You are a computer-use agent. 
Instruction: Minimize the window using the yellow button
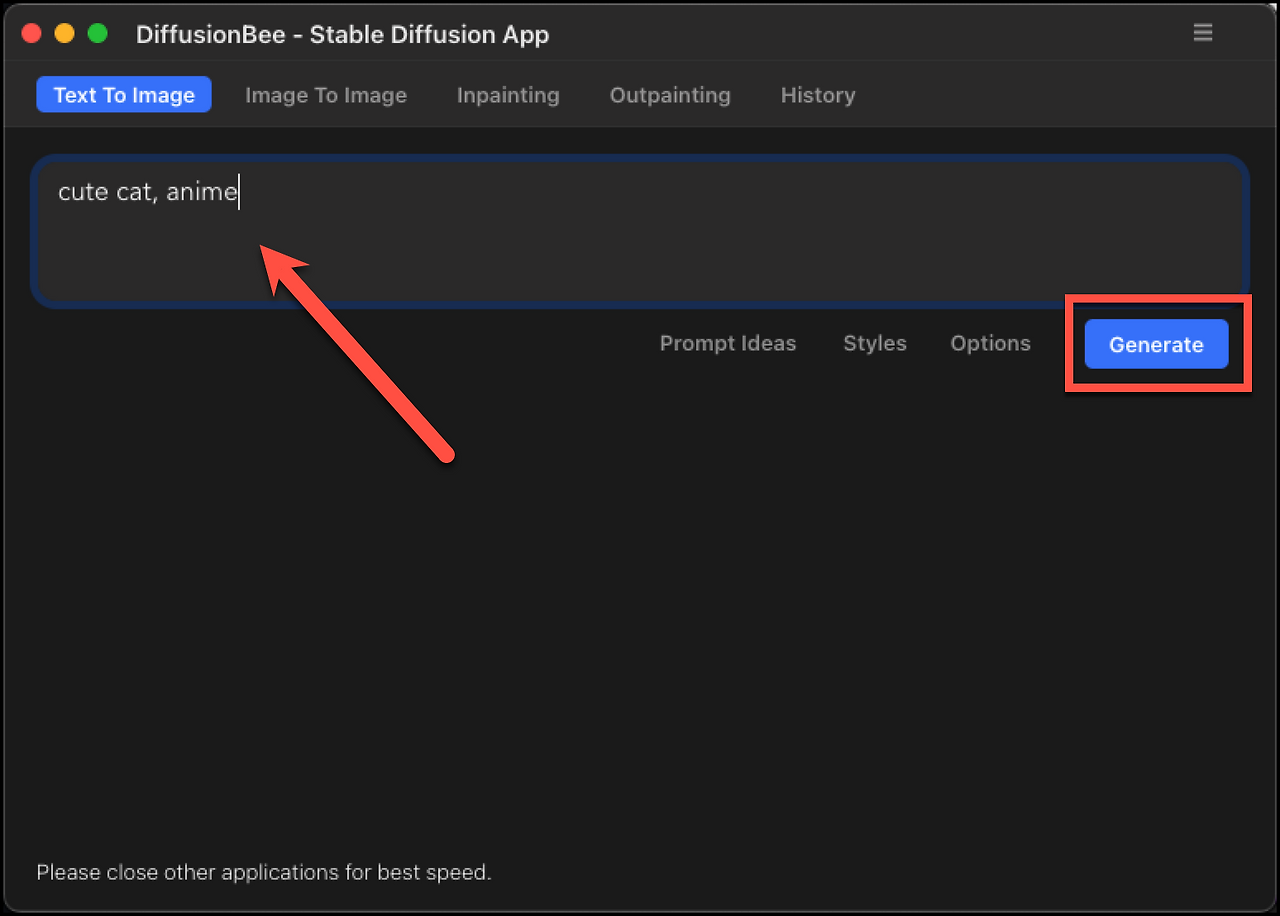coord(64,34)
